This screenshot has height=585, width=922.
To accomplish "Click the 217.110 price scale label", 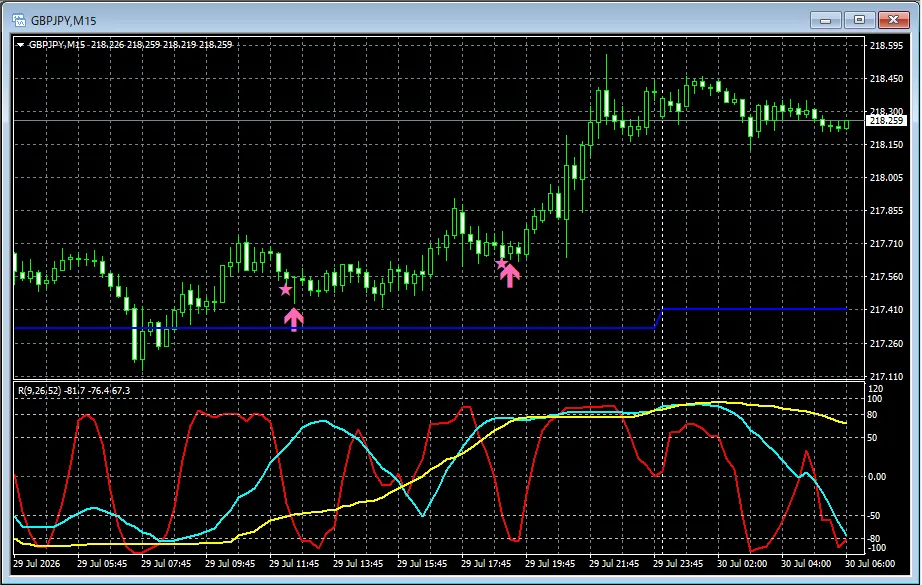I will click(x=886, y=376).
